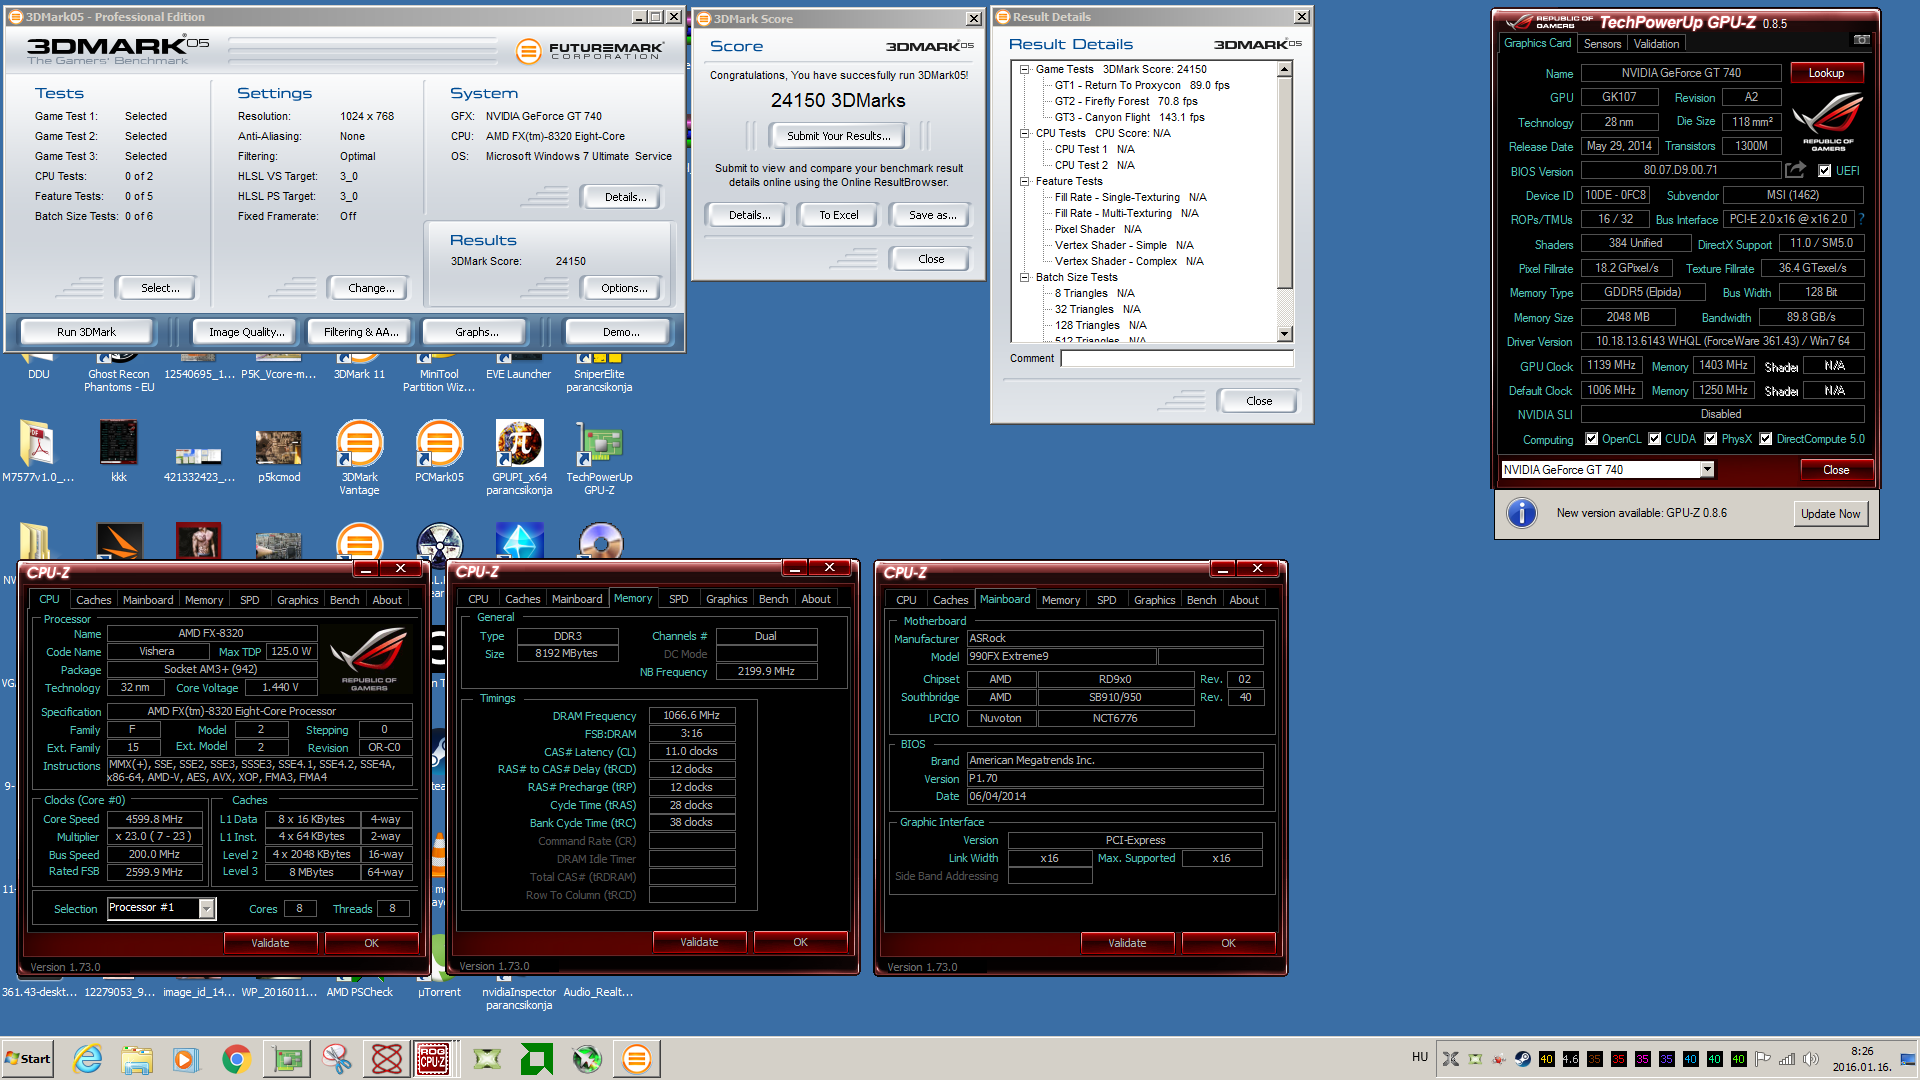
Task: Click the Image Quality button in 3DMark05
Action: (246, 332)
